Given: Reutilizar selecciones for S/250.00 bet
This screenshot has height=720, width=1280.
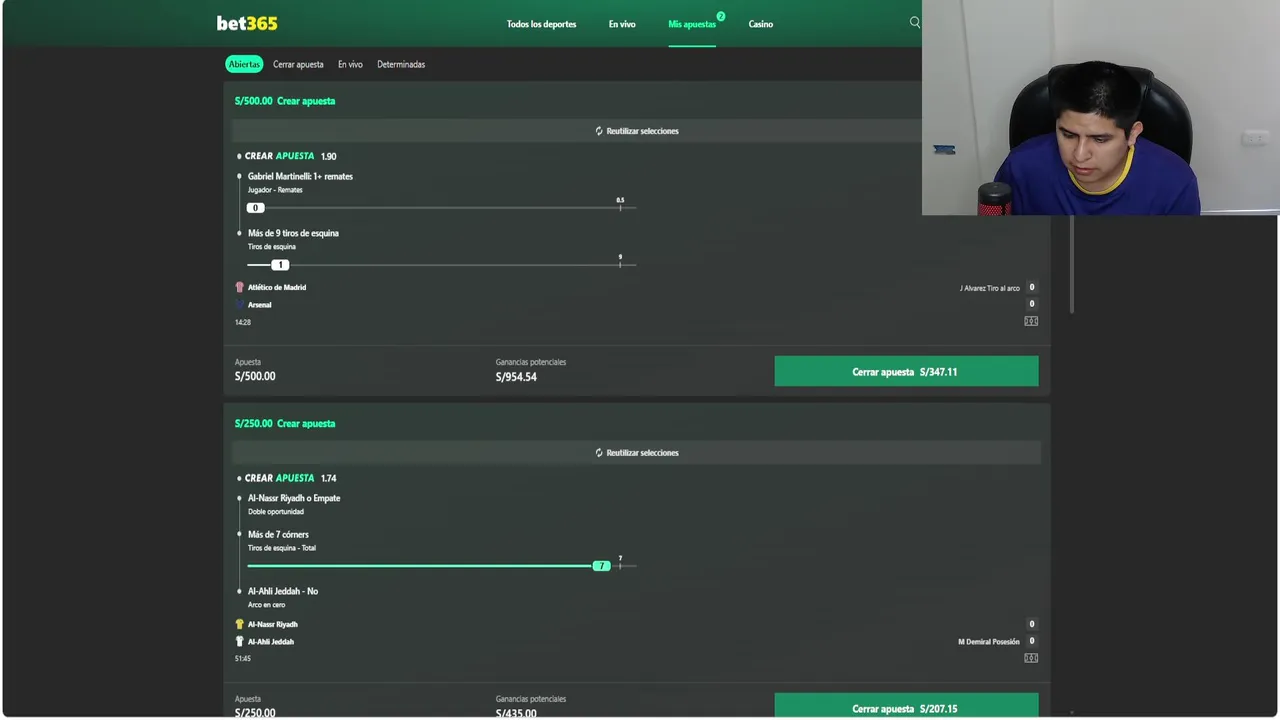Looking at the screenshot, I should tap(637, 453).
